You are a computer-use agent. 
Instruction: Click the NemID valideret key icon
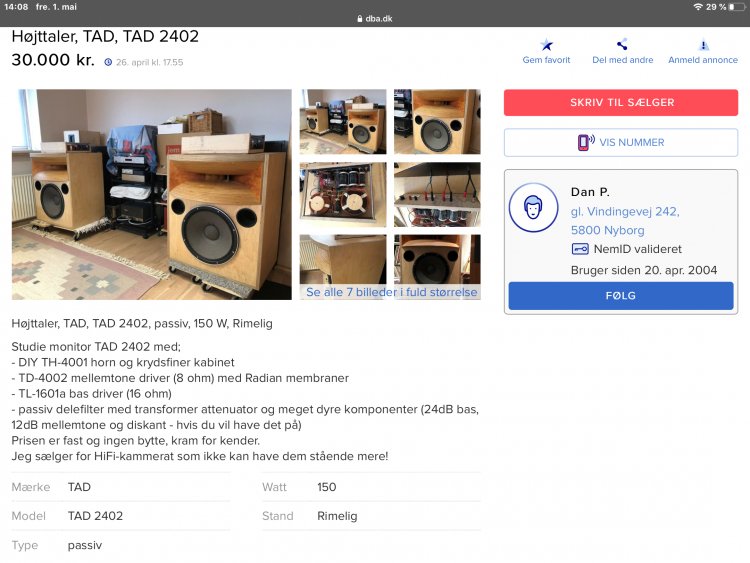(x=580, y=249)
